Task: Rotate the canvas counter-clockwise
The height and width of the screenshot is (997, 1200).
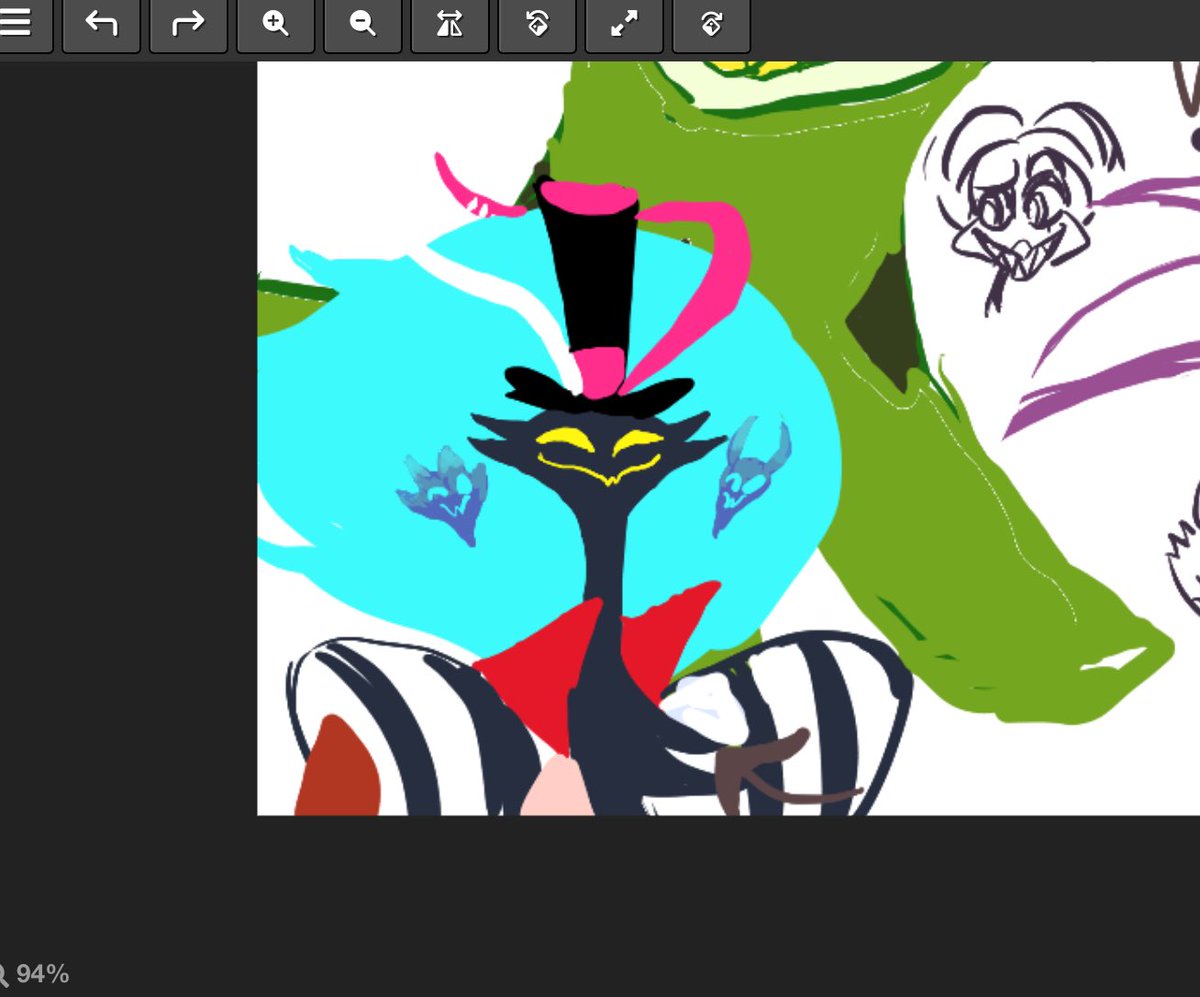Action: 536,24
